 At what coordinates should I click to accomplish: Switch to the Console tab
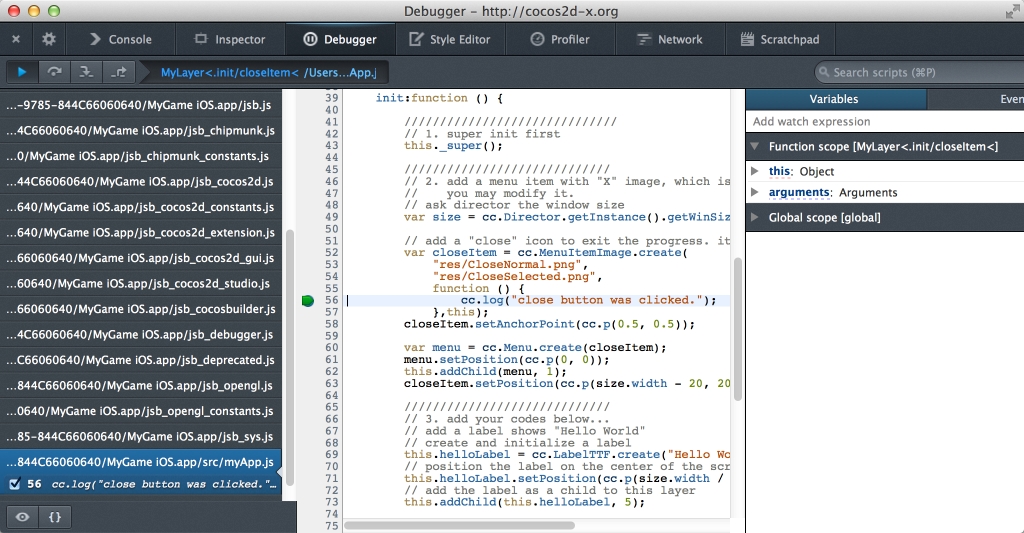pos(120,39)
